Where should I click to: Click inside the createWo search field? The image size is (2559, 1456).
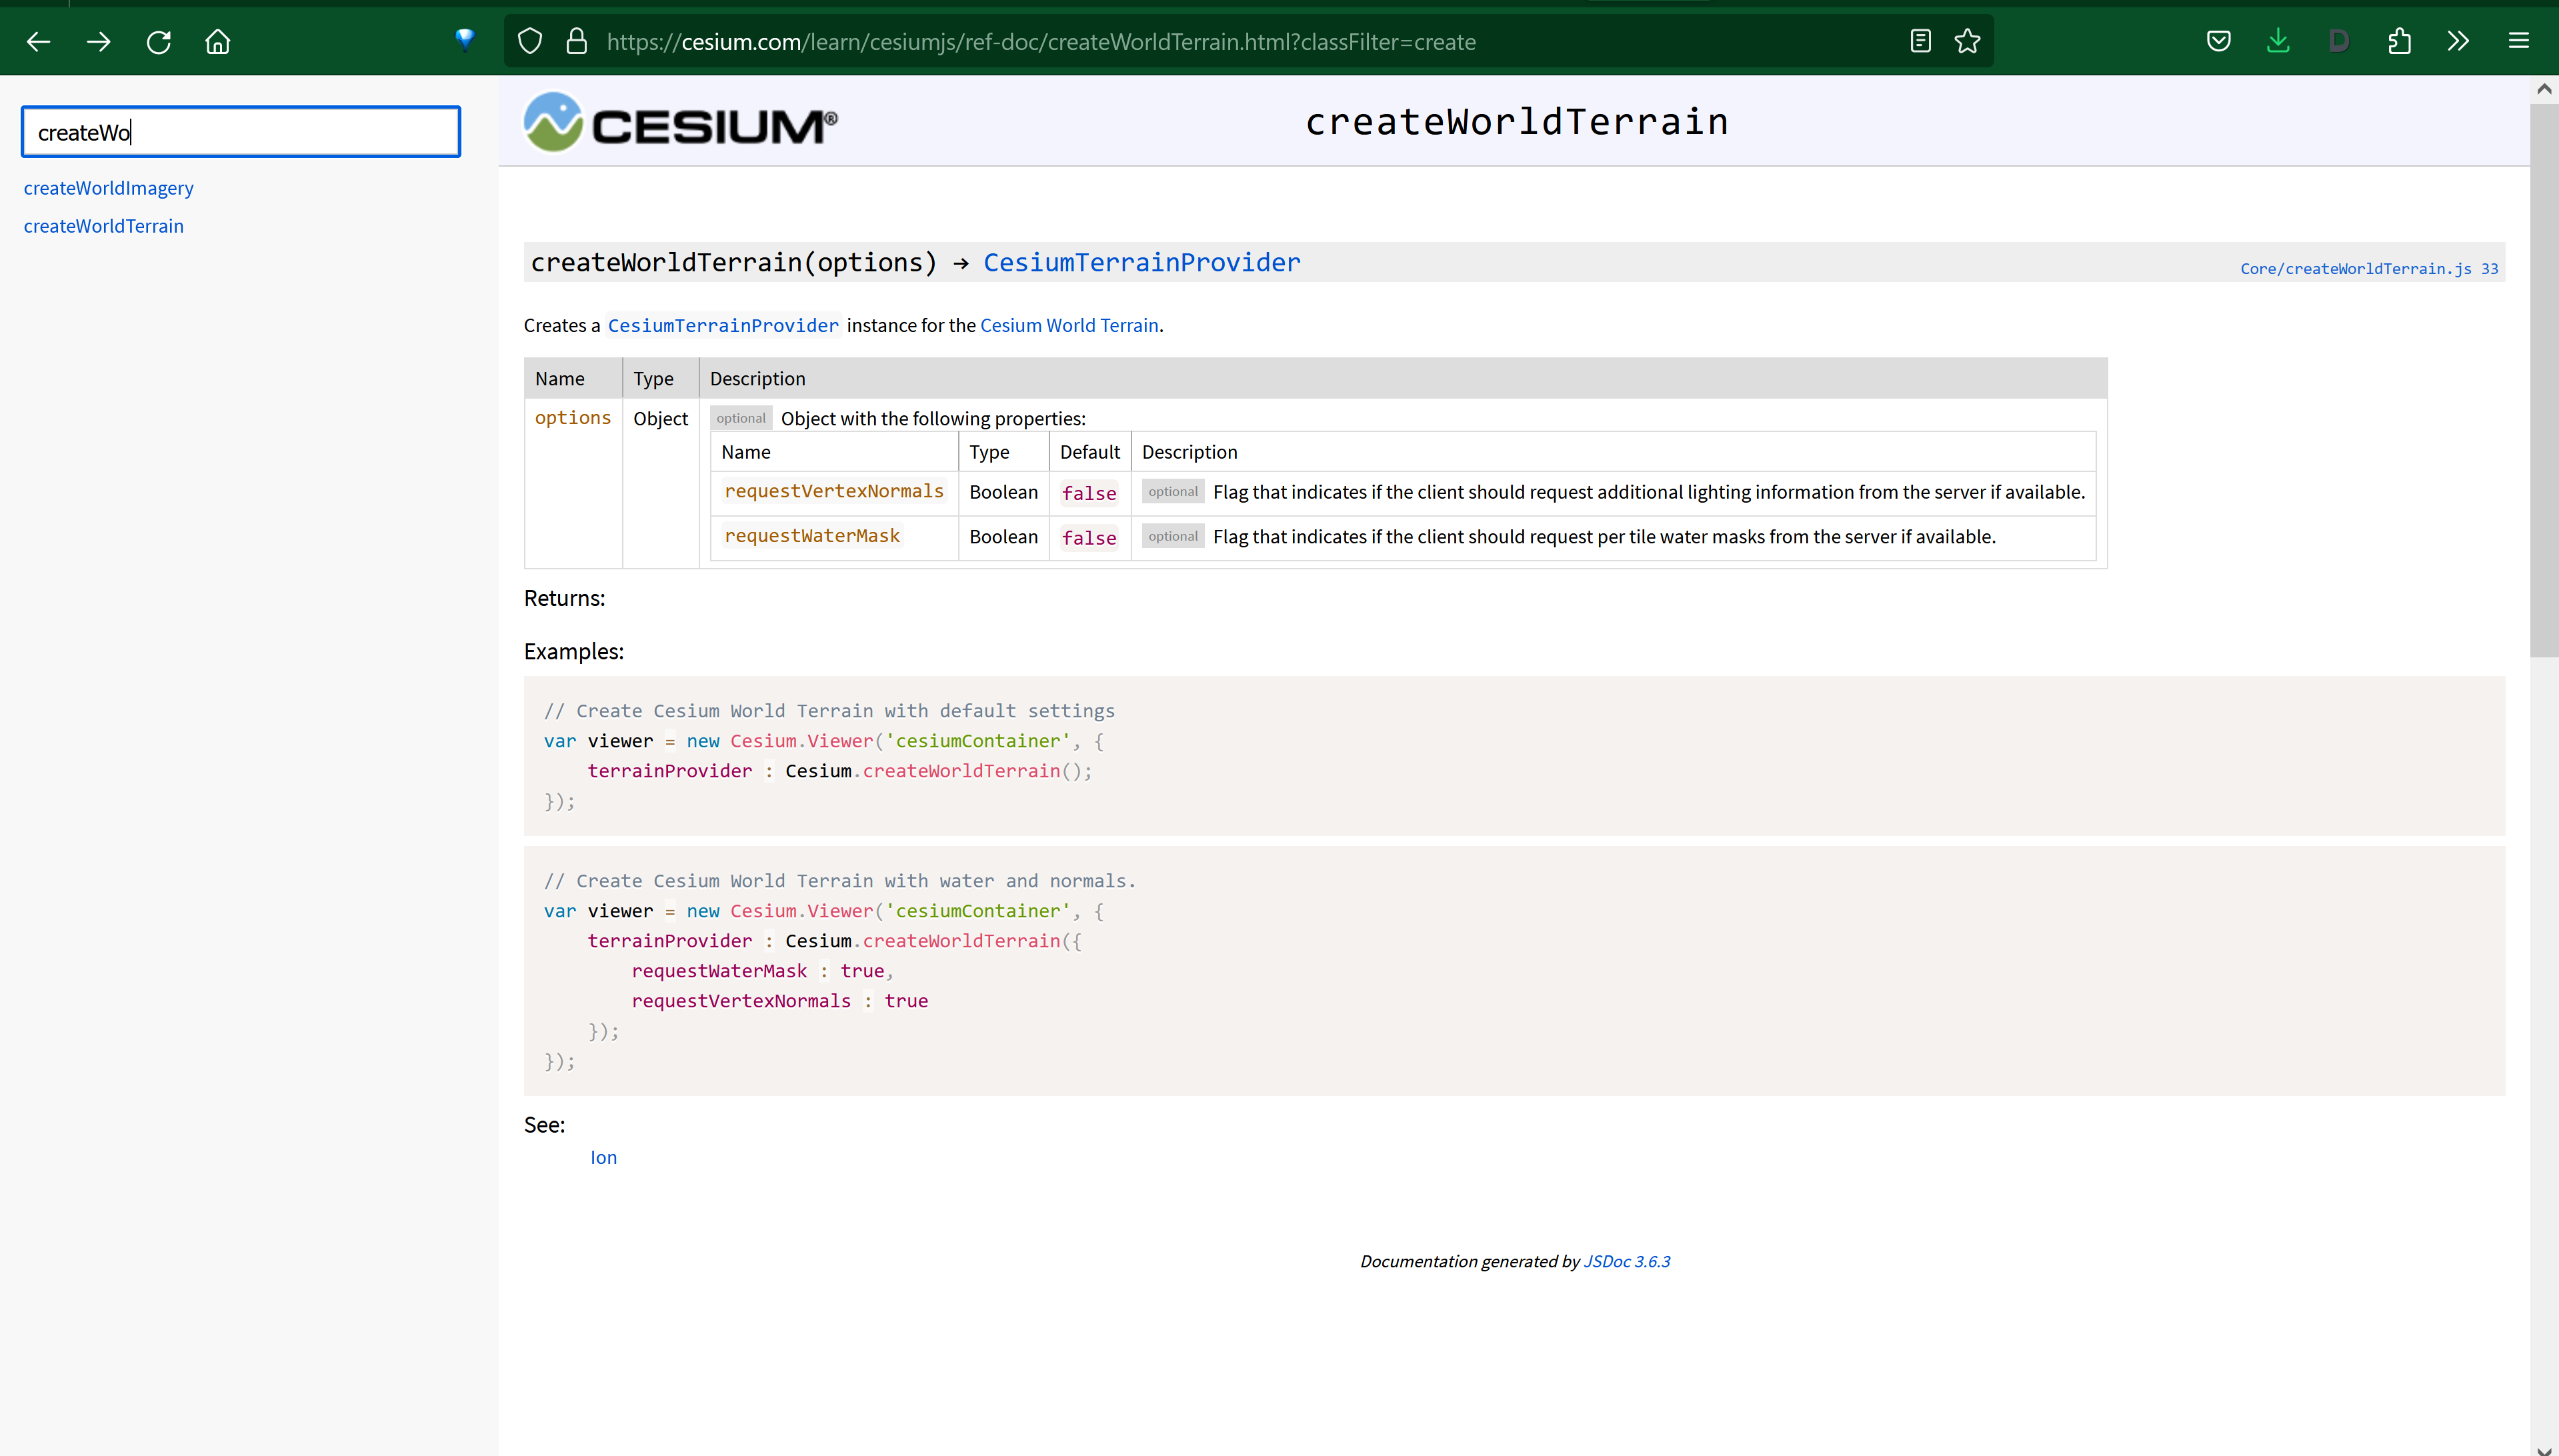(240, 131)
